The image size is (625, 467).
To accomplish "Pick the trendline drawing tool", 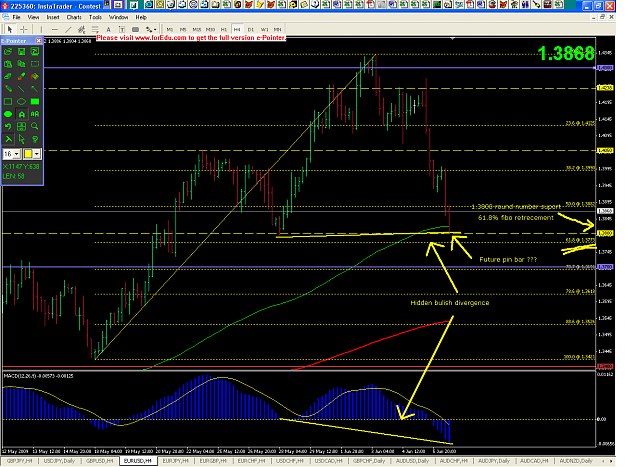I will (x=68, y=29).
